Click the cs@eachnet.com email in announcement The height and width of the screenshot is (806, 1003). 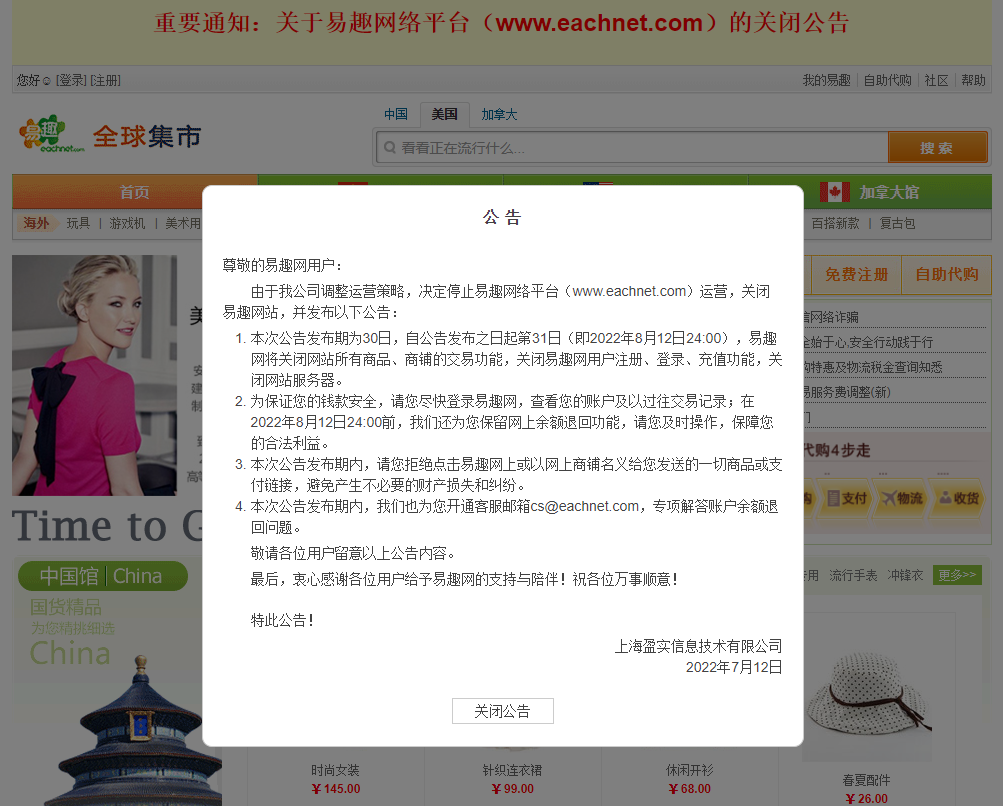coord(583,506)
